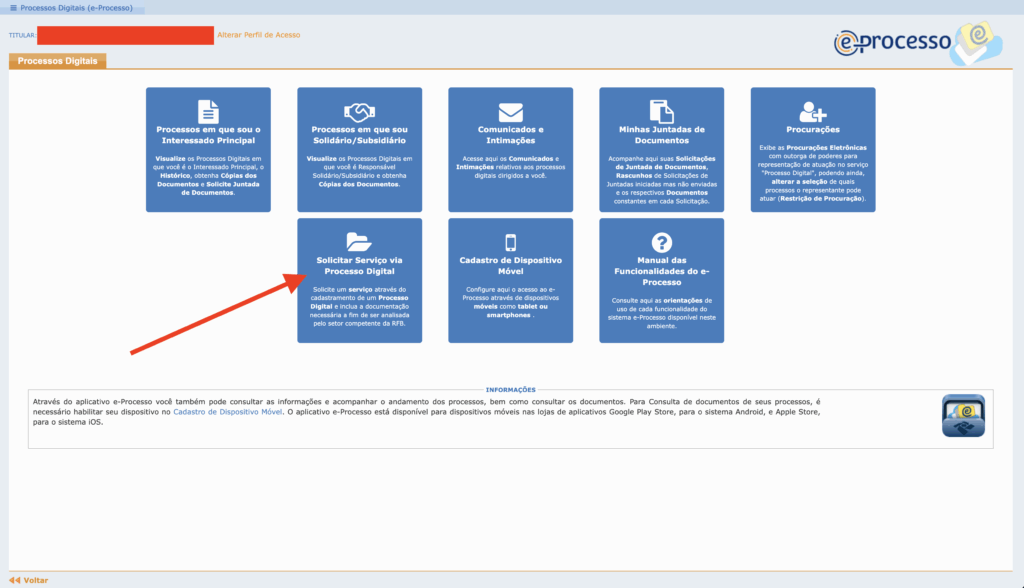The width and height of the screenshot is (1024, 588).
Task: Click description text under Manual das Funcionalidades
Action: 662,313
